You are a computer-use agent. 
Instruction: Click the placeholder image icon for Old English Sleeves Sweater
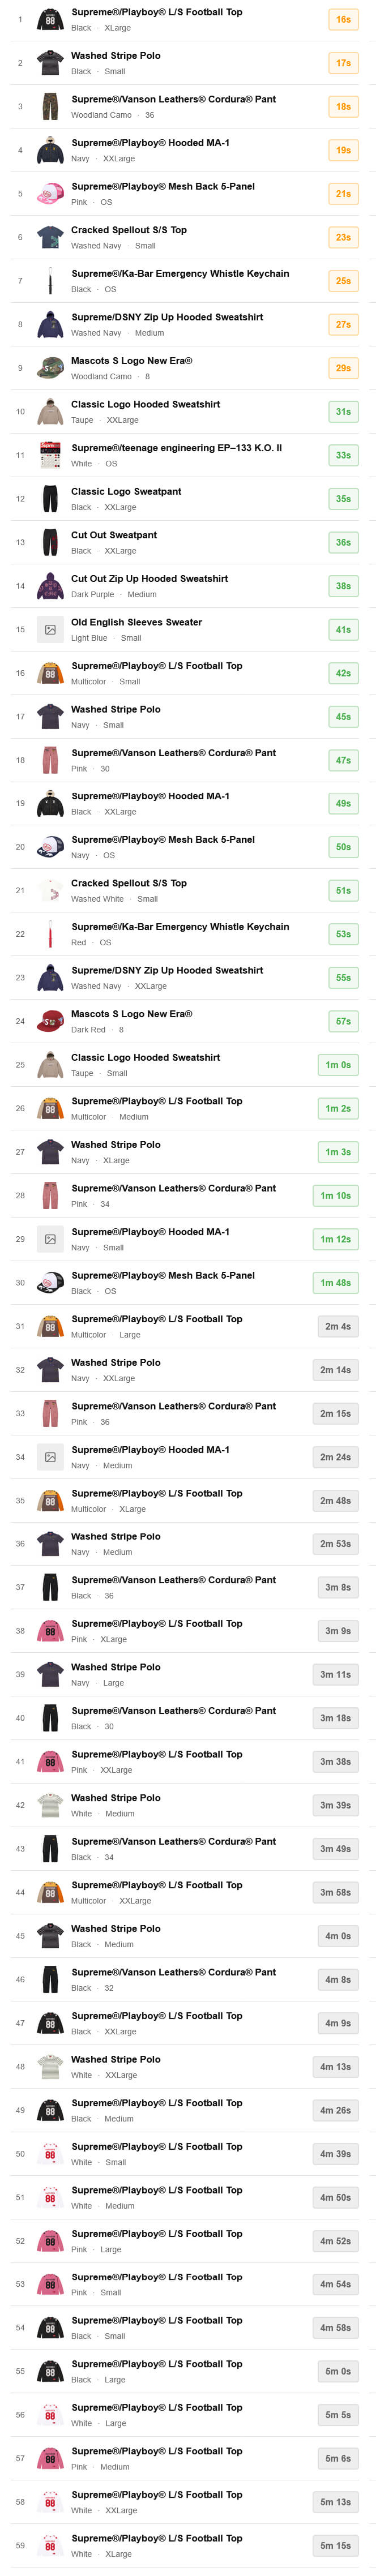coord(50,630)
